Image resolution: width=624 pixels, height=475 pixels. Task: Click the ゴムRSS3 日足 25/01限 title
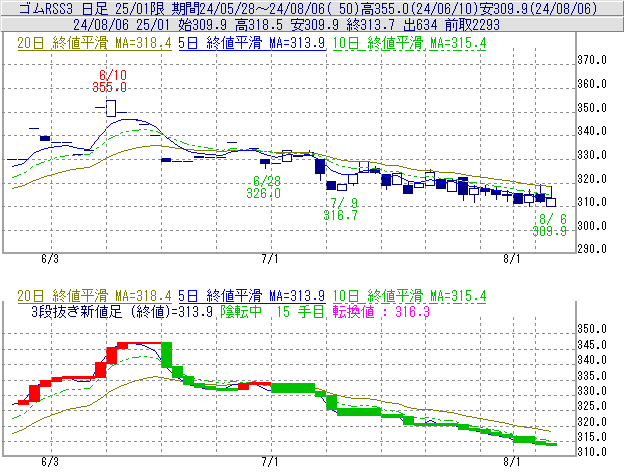(91, 8)
